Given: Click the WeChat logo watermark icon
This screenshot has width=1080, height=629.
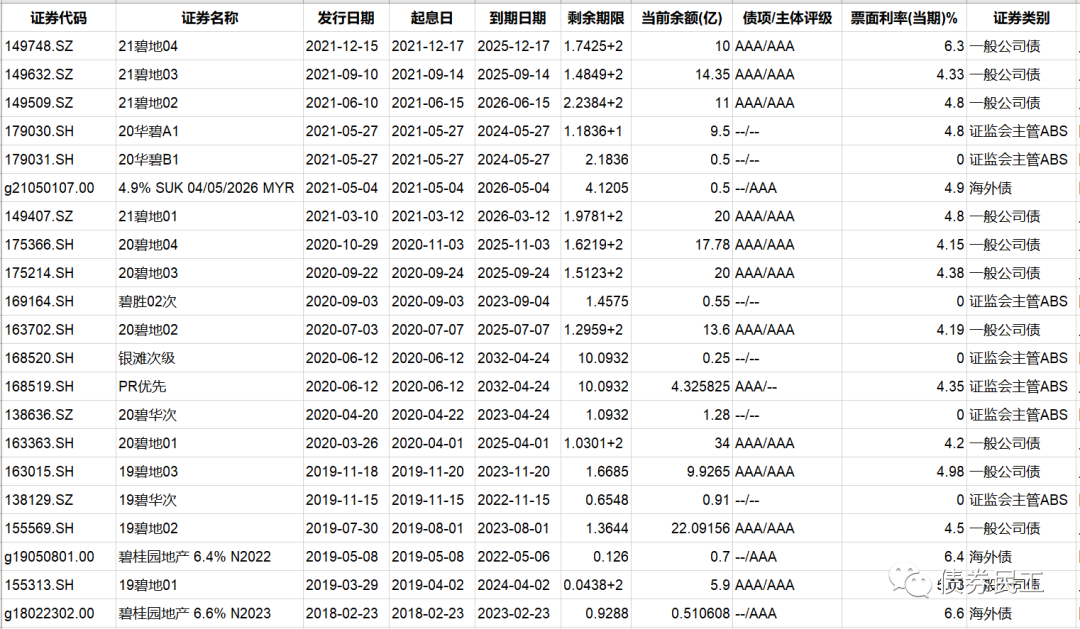Looking at the screenshot, I should coord(913,581).
